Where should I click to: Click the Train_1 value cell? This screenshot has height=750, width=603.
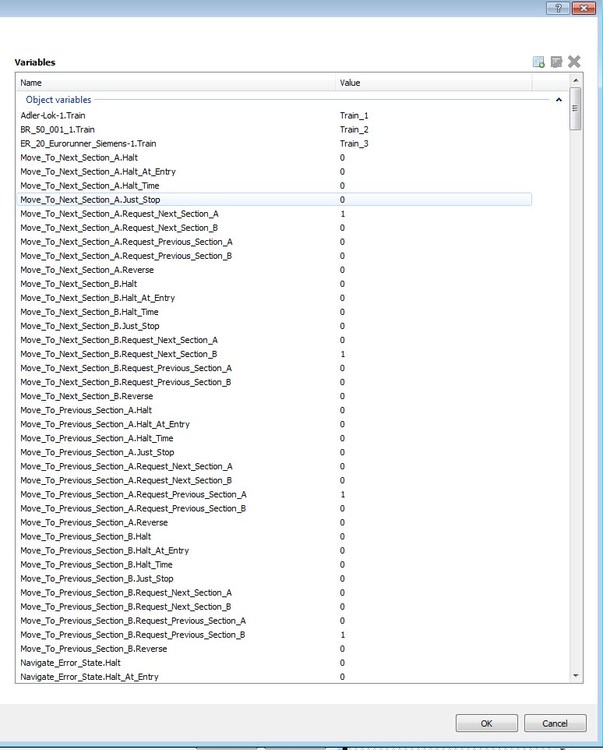(x=354, y=115)
